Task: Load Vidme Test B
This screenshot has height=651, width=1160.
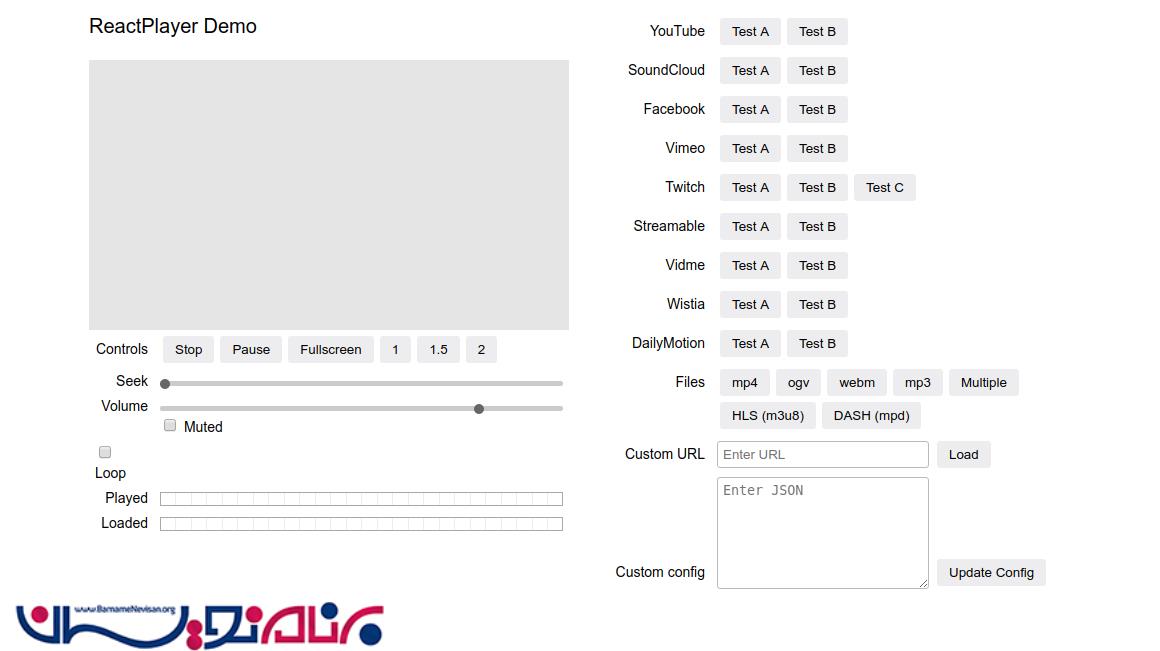Action: click(x=817, y=266)
